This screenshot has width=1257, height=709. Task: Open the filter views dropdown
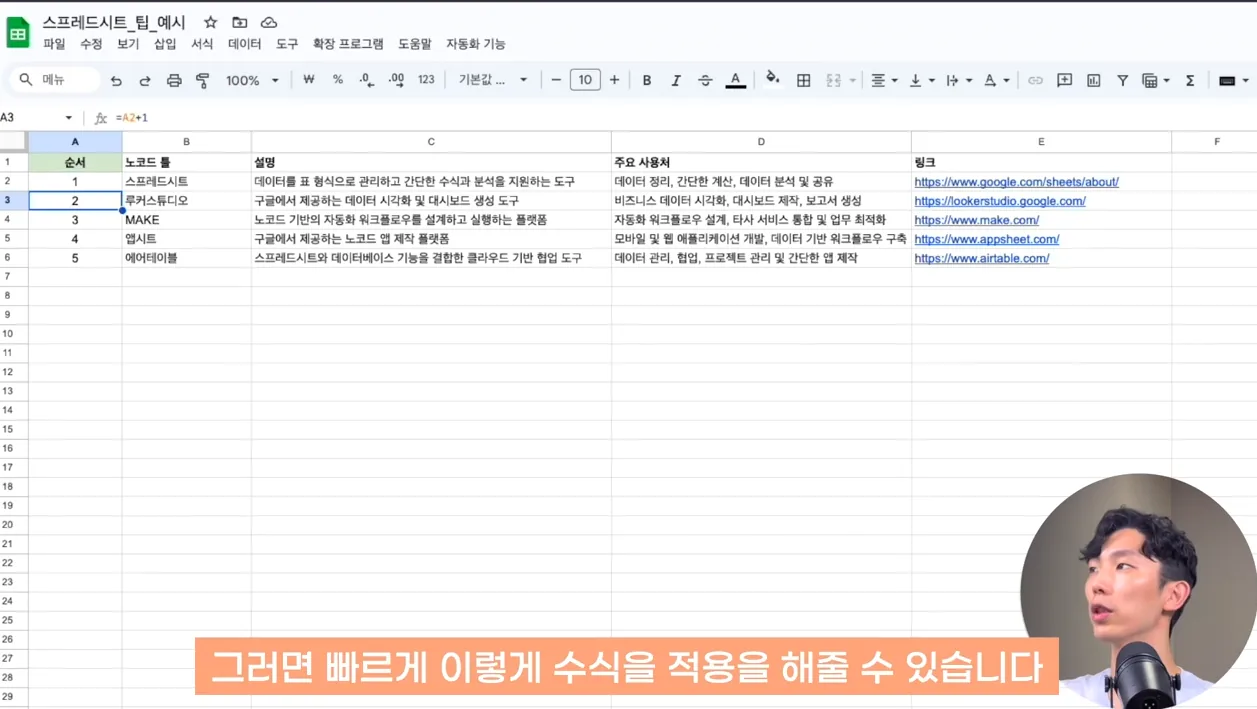1155,80
